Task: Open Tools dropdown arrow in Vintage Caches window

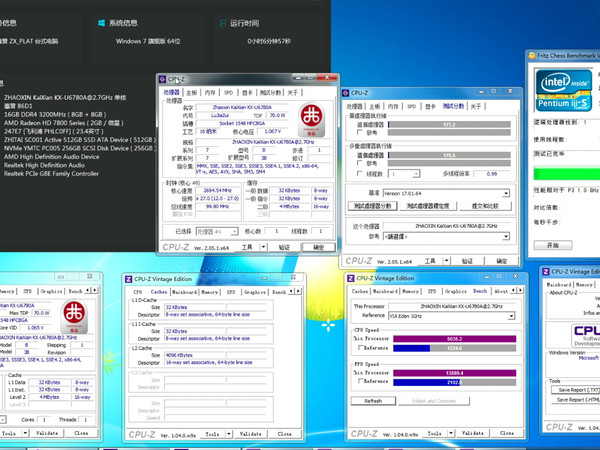Action: (228, 434)
